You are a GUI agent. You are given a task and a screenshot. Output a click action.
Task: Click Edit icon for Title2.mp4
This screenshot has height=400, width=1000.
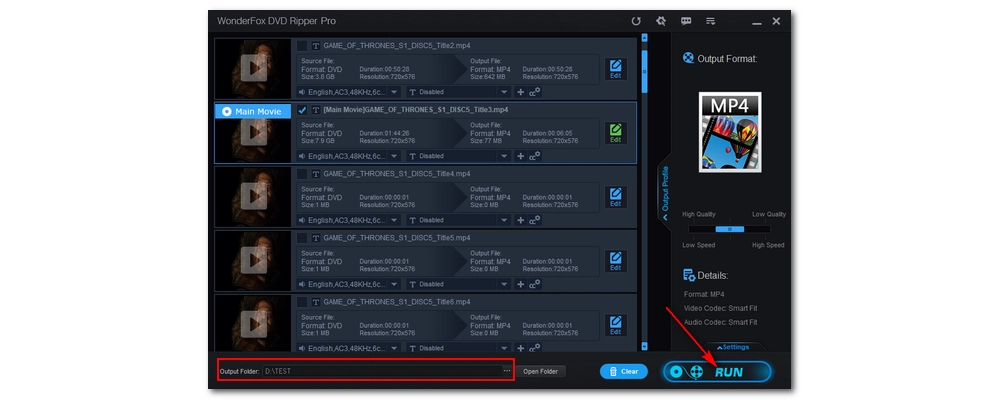pyautogui.click(x=615, y=69)
